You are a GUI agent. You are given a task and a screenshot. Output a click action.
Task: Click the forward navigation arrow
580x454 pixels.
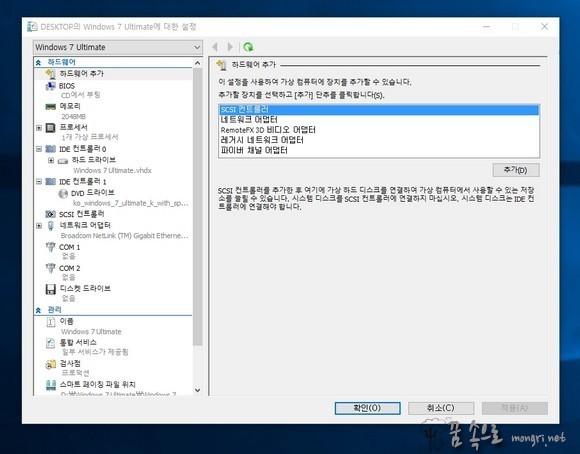coord(230,47)
